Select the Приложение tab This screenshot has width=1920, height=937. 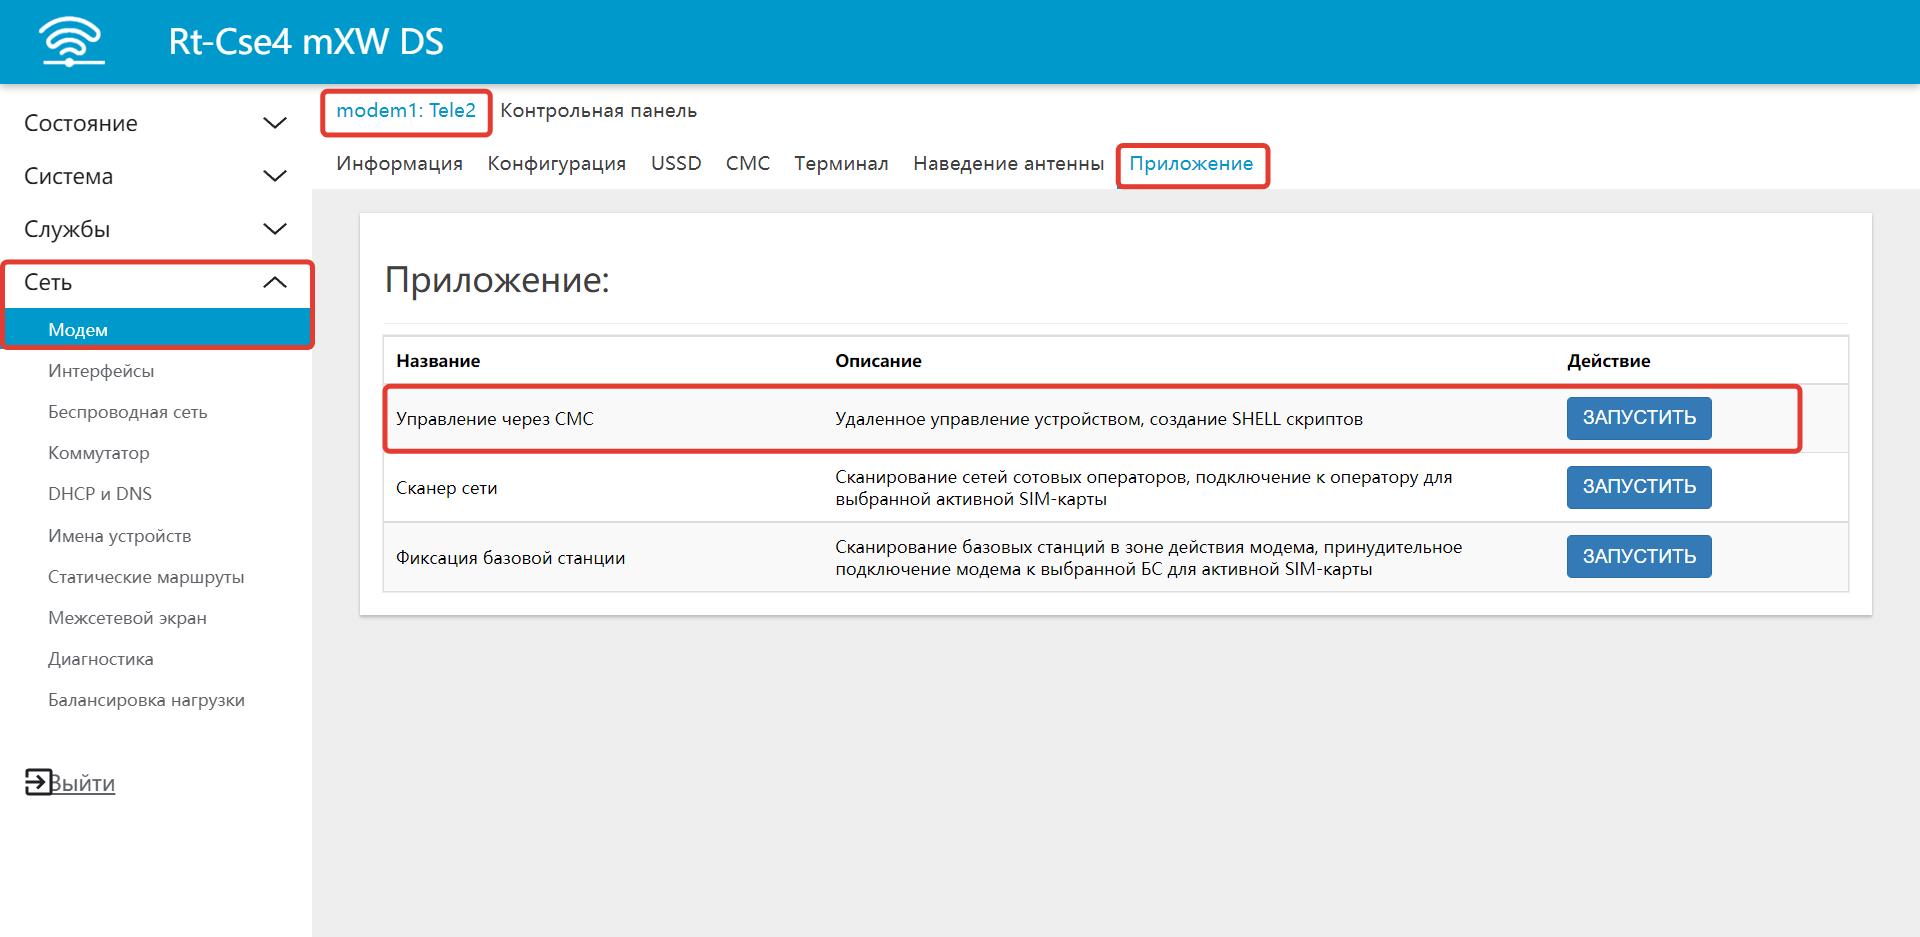tap(1191, 163)
